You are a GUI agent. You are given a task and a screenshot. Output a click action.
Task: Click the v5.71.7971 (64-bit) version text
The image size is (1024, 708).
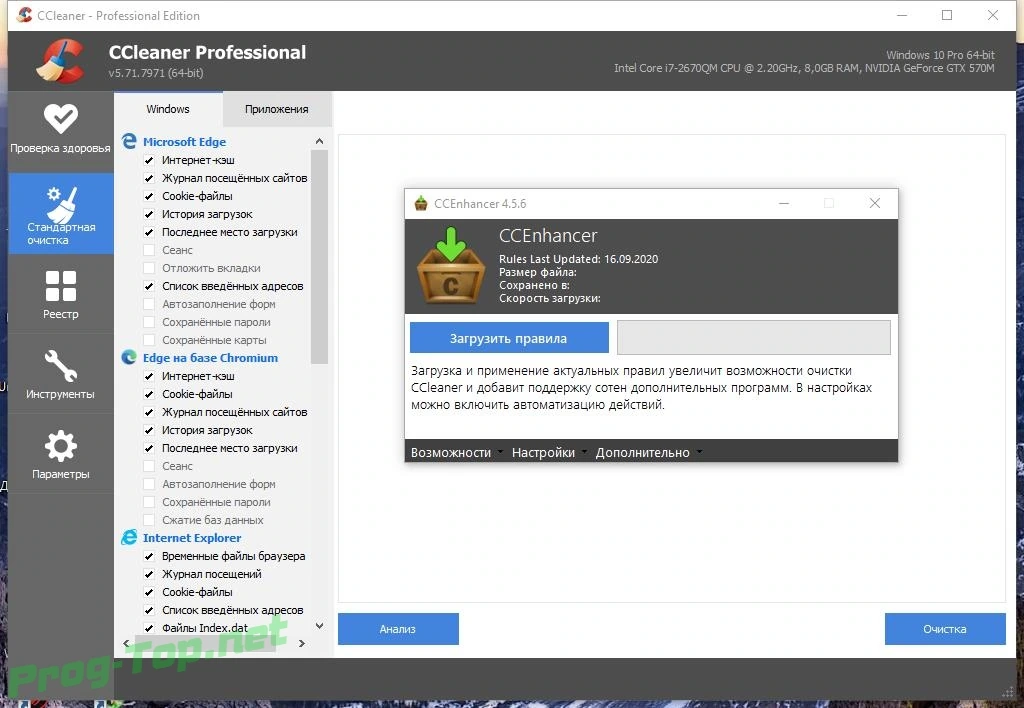pyautogui.click(x=155, y=72)
